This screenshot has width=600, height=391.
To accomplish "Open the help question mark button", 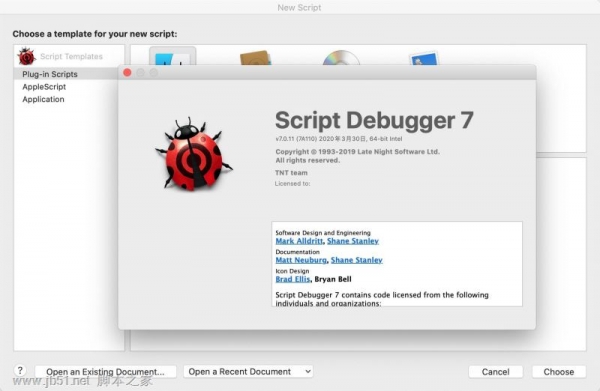I will (20, 370).
